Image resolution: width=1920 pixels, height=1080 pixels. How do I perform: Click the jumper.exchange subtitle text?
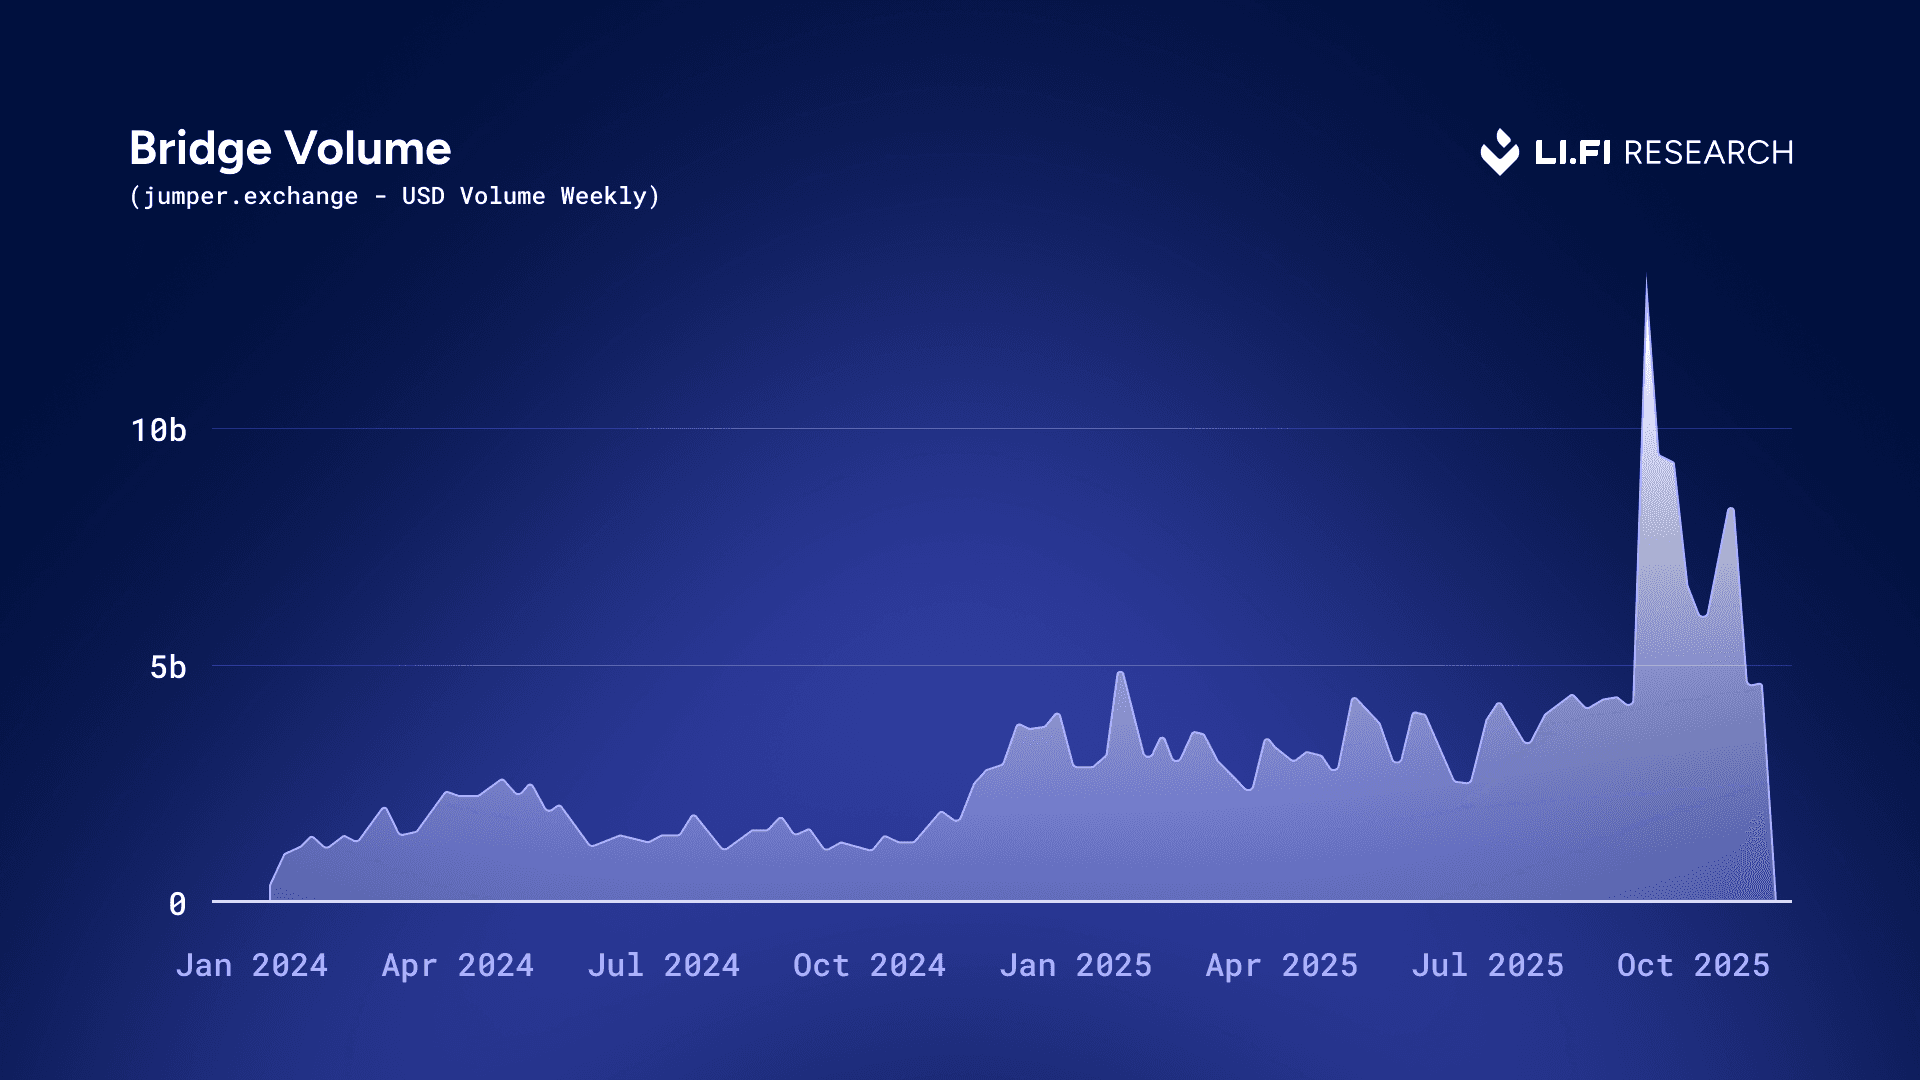pyautogui.click(x=394, y=196)
